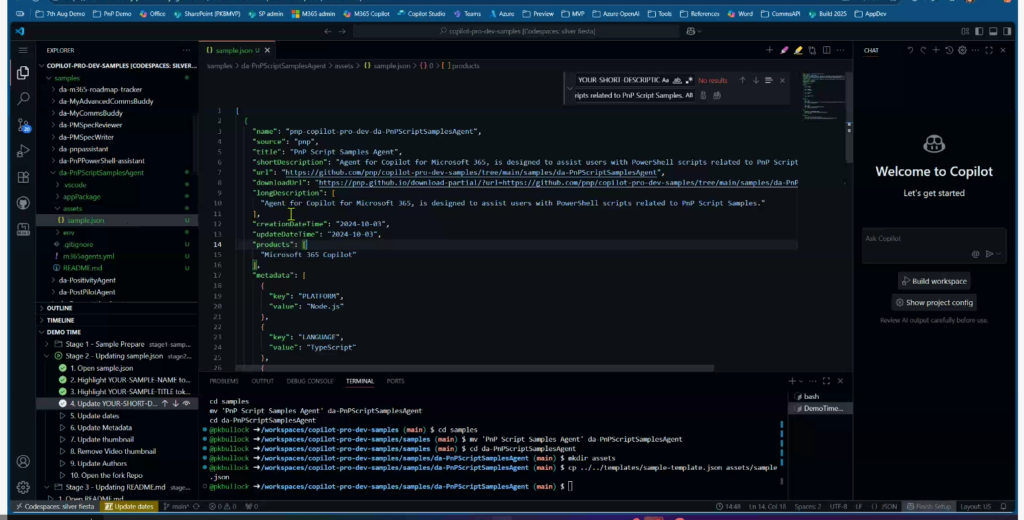
Task: Open the Demo Time view in the activity bar
Action: [23, 229]
